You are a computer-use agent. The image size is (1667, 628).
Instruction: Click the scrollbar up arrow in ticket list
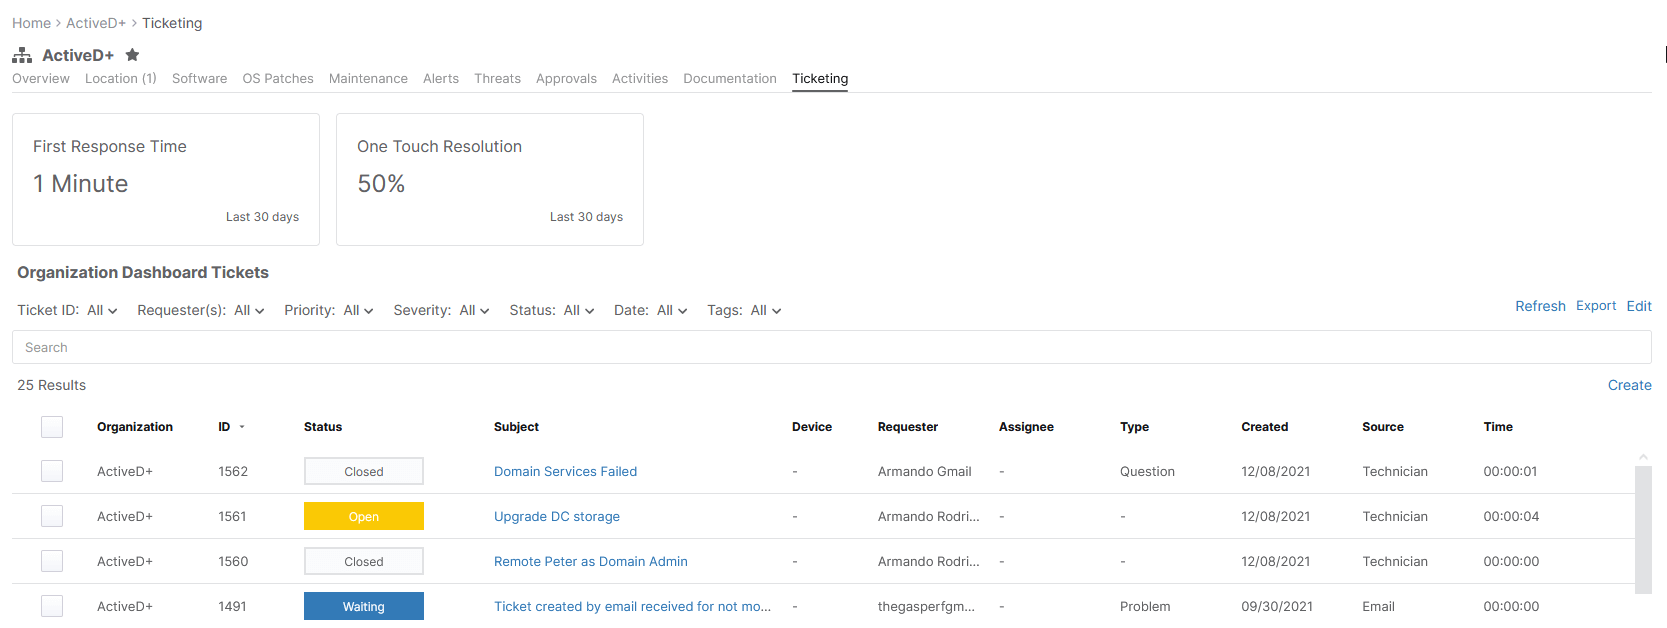pyautogui.click(x=1643, y=457)
